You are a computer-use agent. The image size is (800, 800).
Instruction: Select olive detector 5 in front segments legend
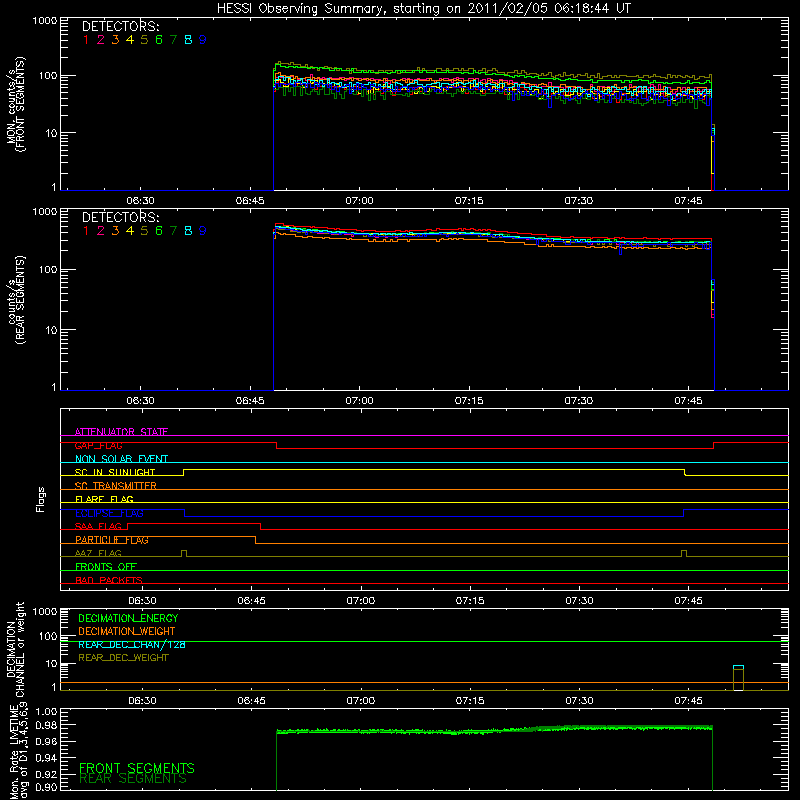point(144,40)
